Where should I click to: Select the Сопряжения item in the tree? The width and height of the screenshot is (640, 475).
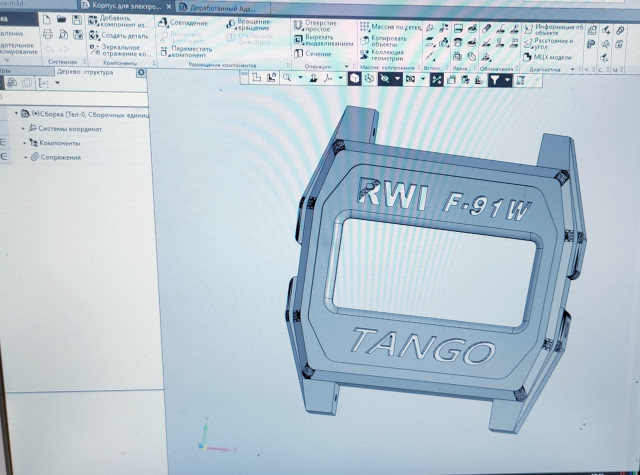tap(58, 157)
